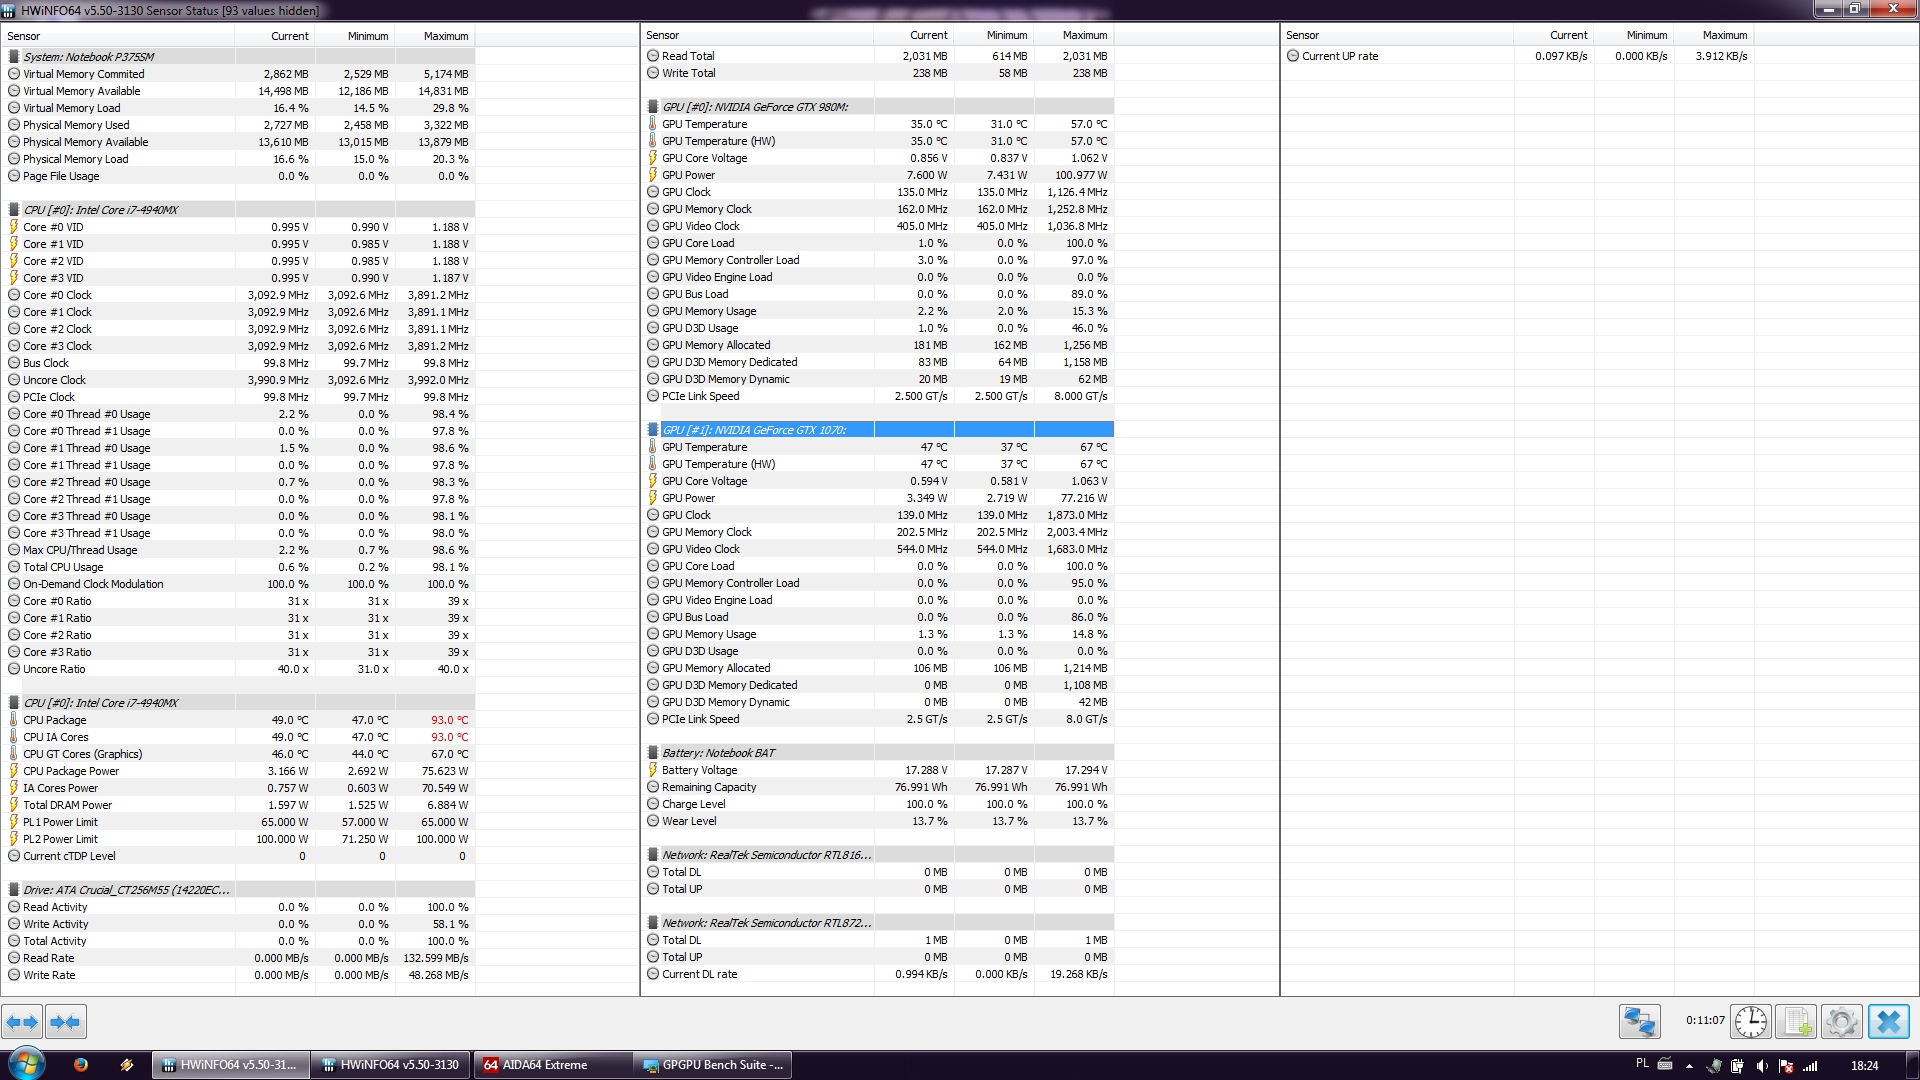Select Network: RealTek Semiconductor RTL872... header
This screenshot has width=1920, height=1080.
pyautogui.click(x=878, y=923)
